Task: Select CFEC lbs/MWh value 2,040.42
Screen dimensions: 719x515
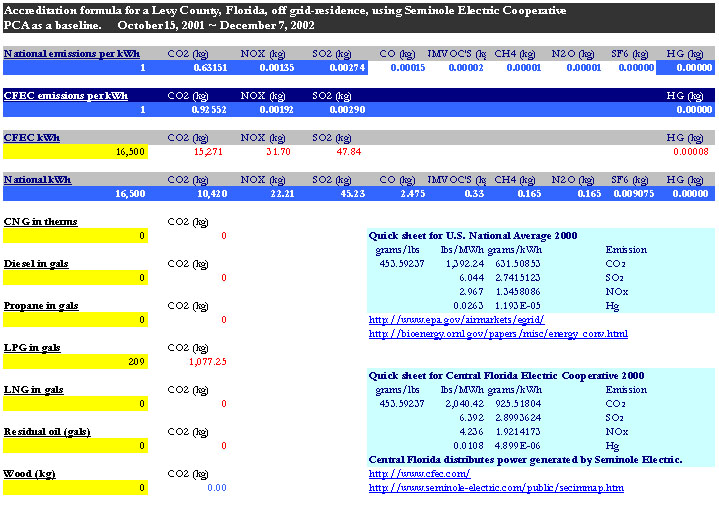Action: (x=465, y=404)
